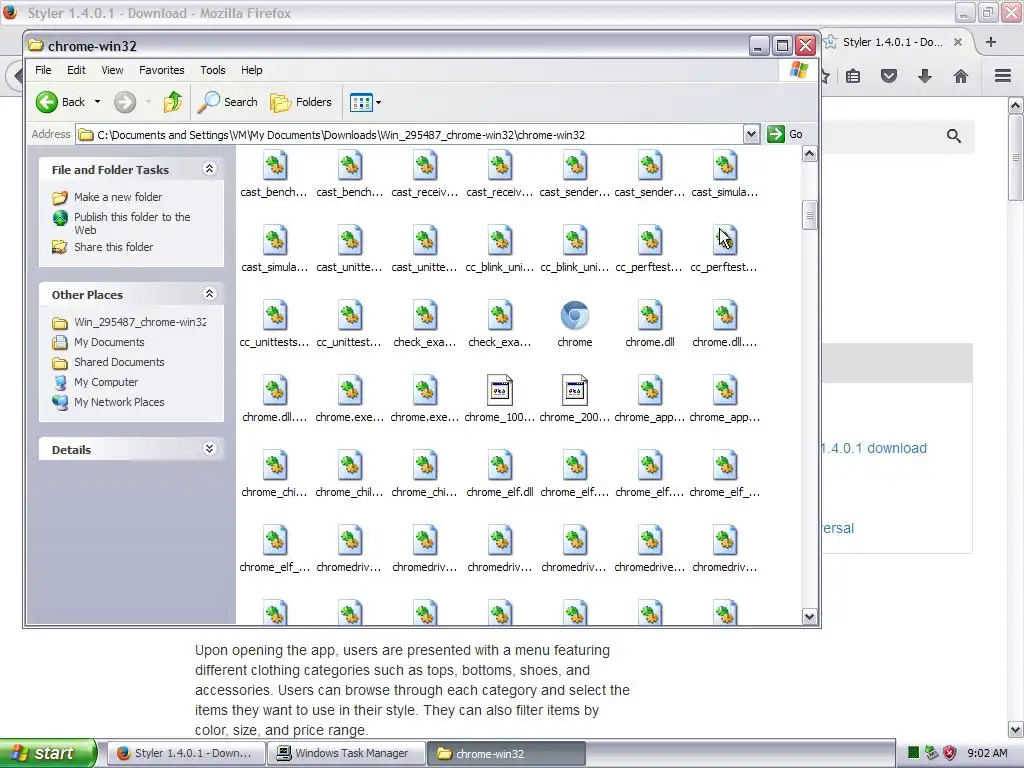Image resolution: width=1024 pixels, height=768 pixels.
Task: Click the Explorer scrollbar up arrow
Action: click(x=810, y=153)
